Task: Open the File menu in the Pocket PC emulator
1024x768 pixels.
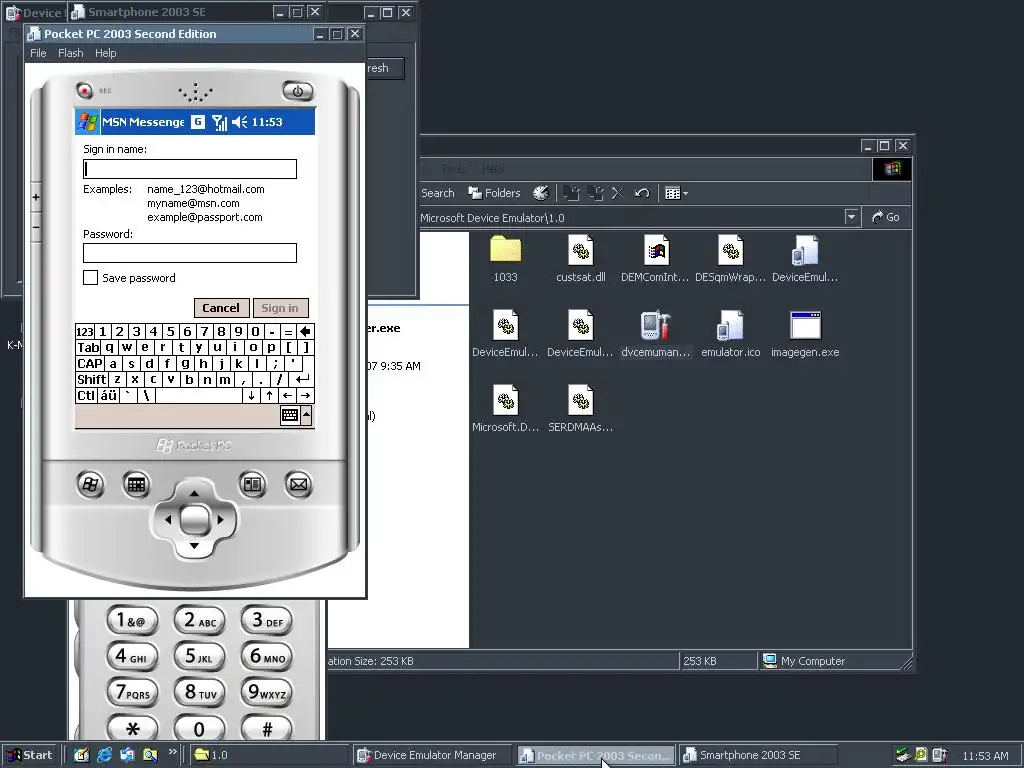Action: (38, 53)
